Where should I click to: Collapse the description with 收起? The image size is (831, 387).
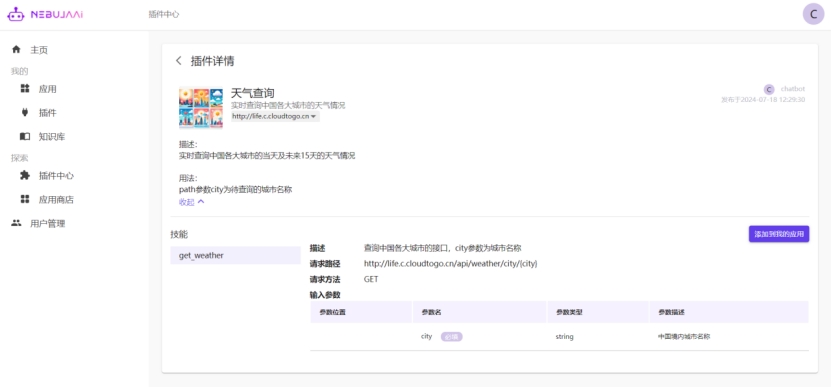[x=192, y=202]
